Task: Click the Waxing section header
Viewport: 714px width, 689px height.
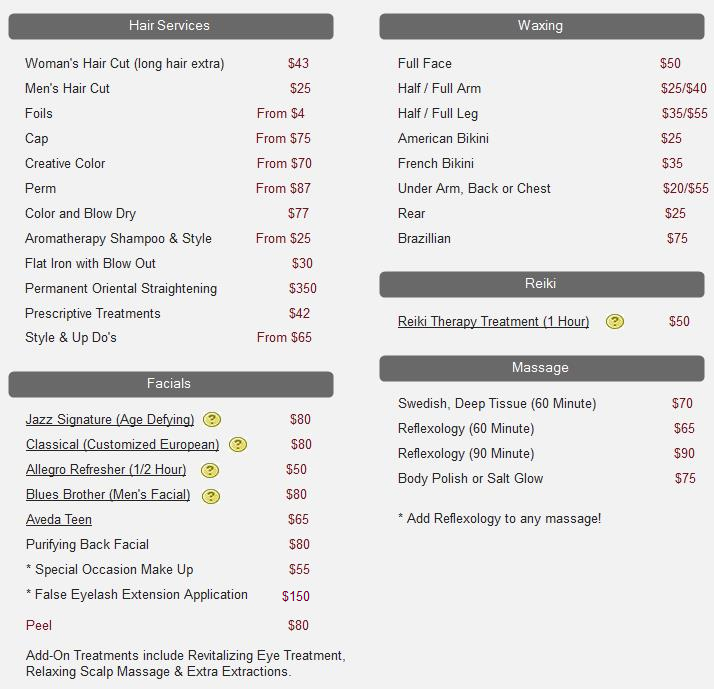Action: [x=541, y=26]
